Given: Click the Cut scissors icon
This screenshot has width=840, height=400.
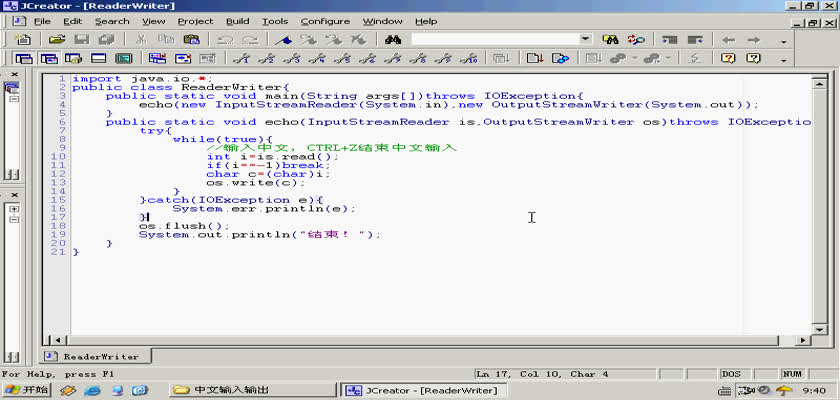Looking at the screenshot, I should pyautogui.click(x=141, y=40).
